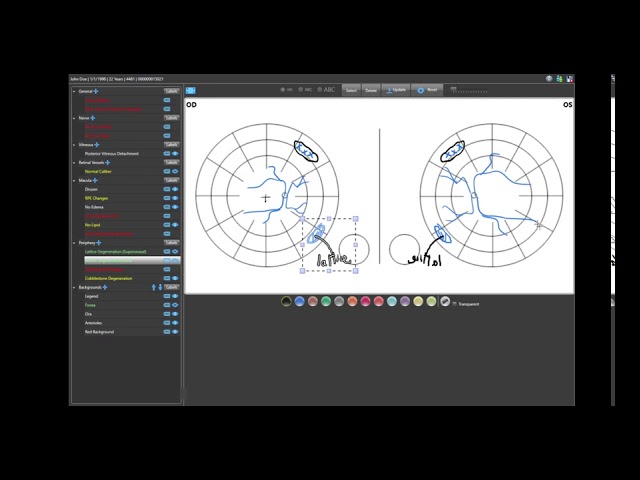Collapse the Vitreous group
The height and width of the screenshot is (480, 640).
click(x=74, y=145)
